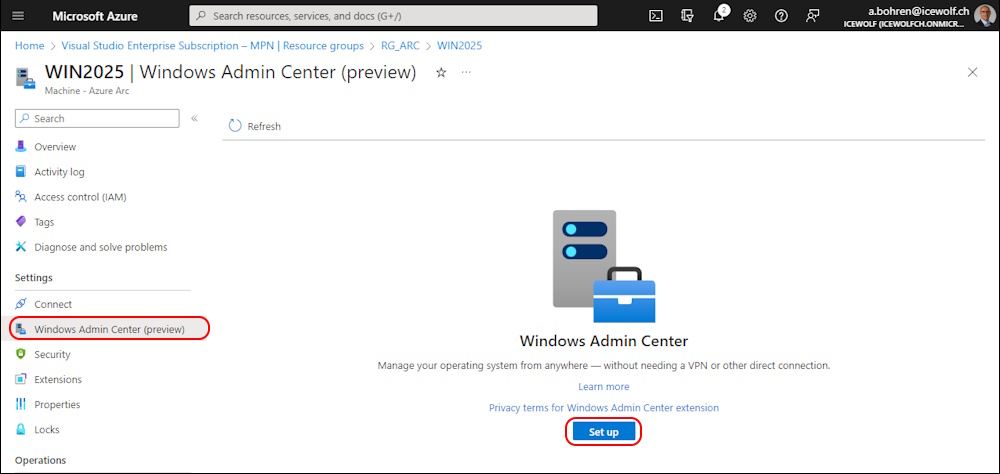This screenshot has width=1000, height=474.
Task: Open Access control (IAM) menu item
Action: pos(80,197)
